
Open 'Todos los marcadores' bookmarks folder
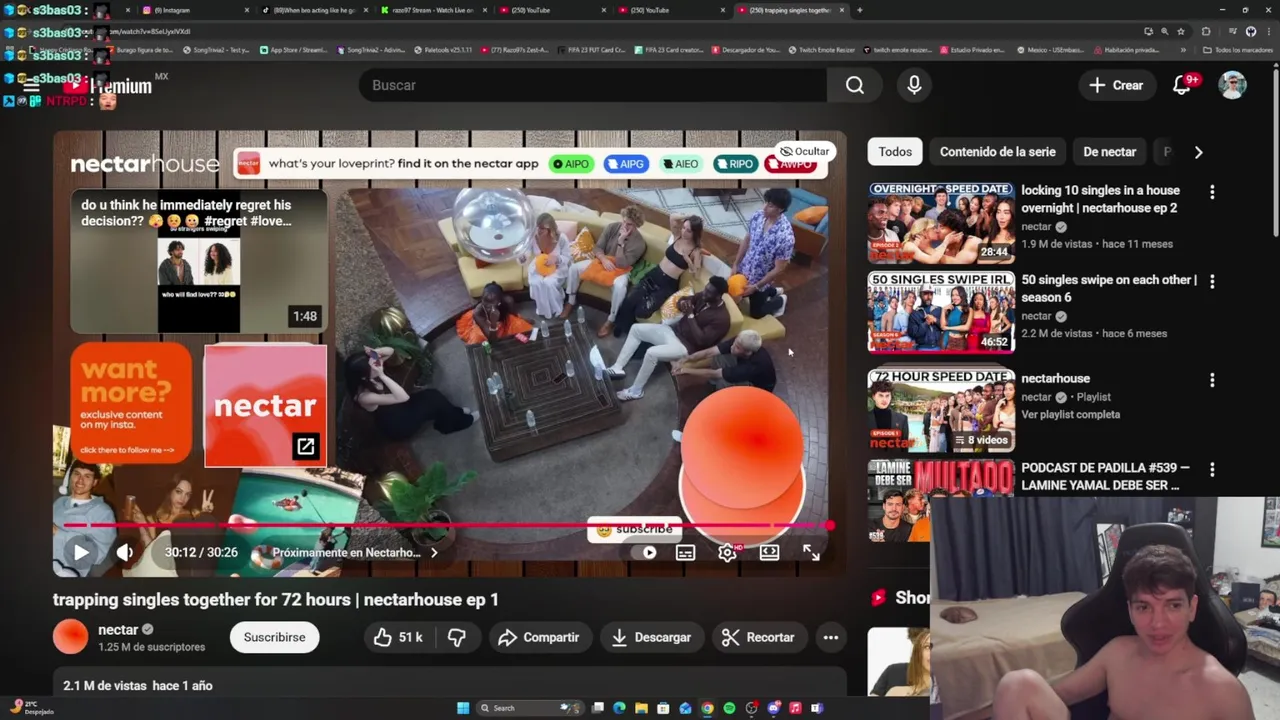coord(1237,50)
